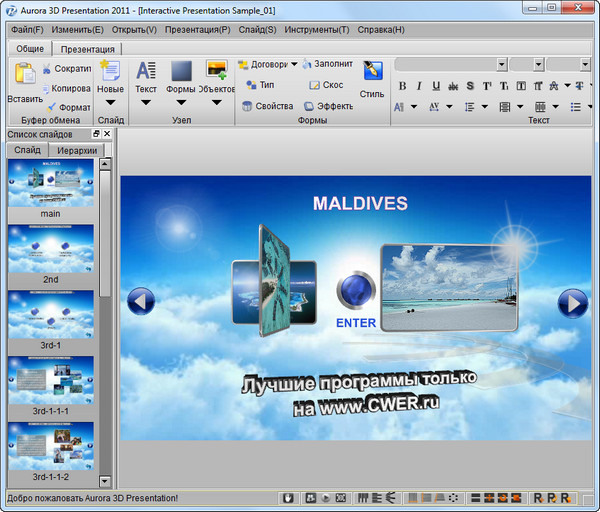Open the Инструменты(T) menu

click(316, 29)
